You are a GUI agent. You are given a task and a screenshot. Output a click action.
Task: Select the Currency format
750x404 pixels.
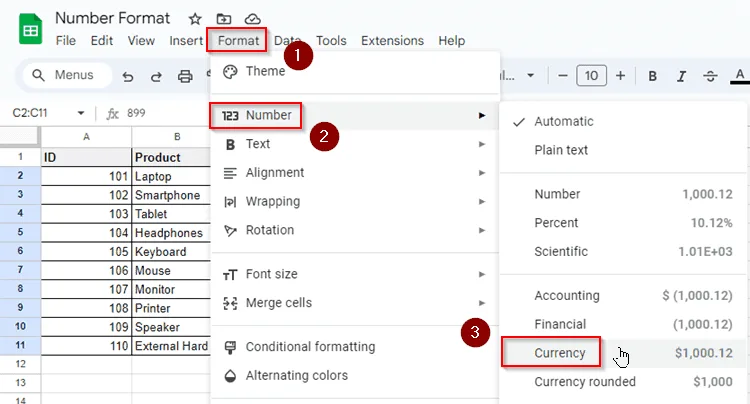click(623, 353)
